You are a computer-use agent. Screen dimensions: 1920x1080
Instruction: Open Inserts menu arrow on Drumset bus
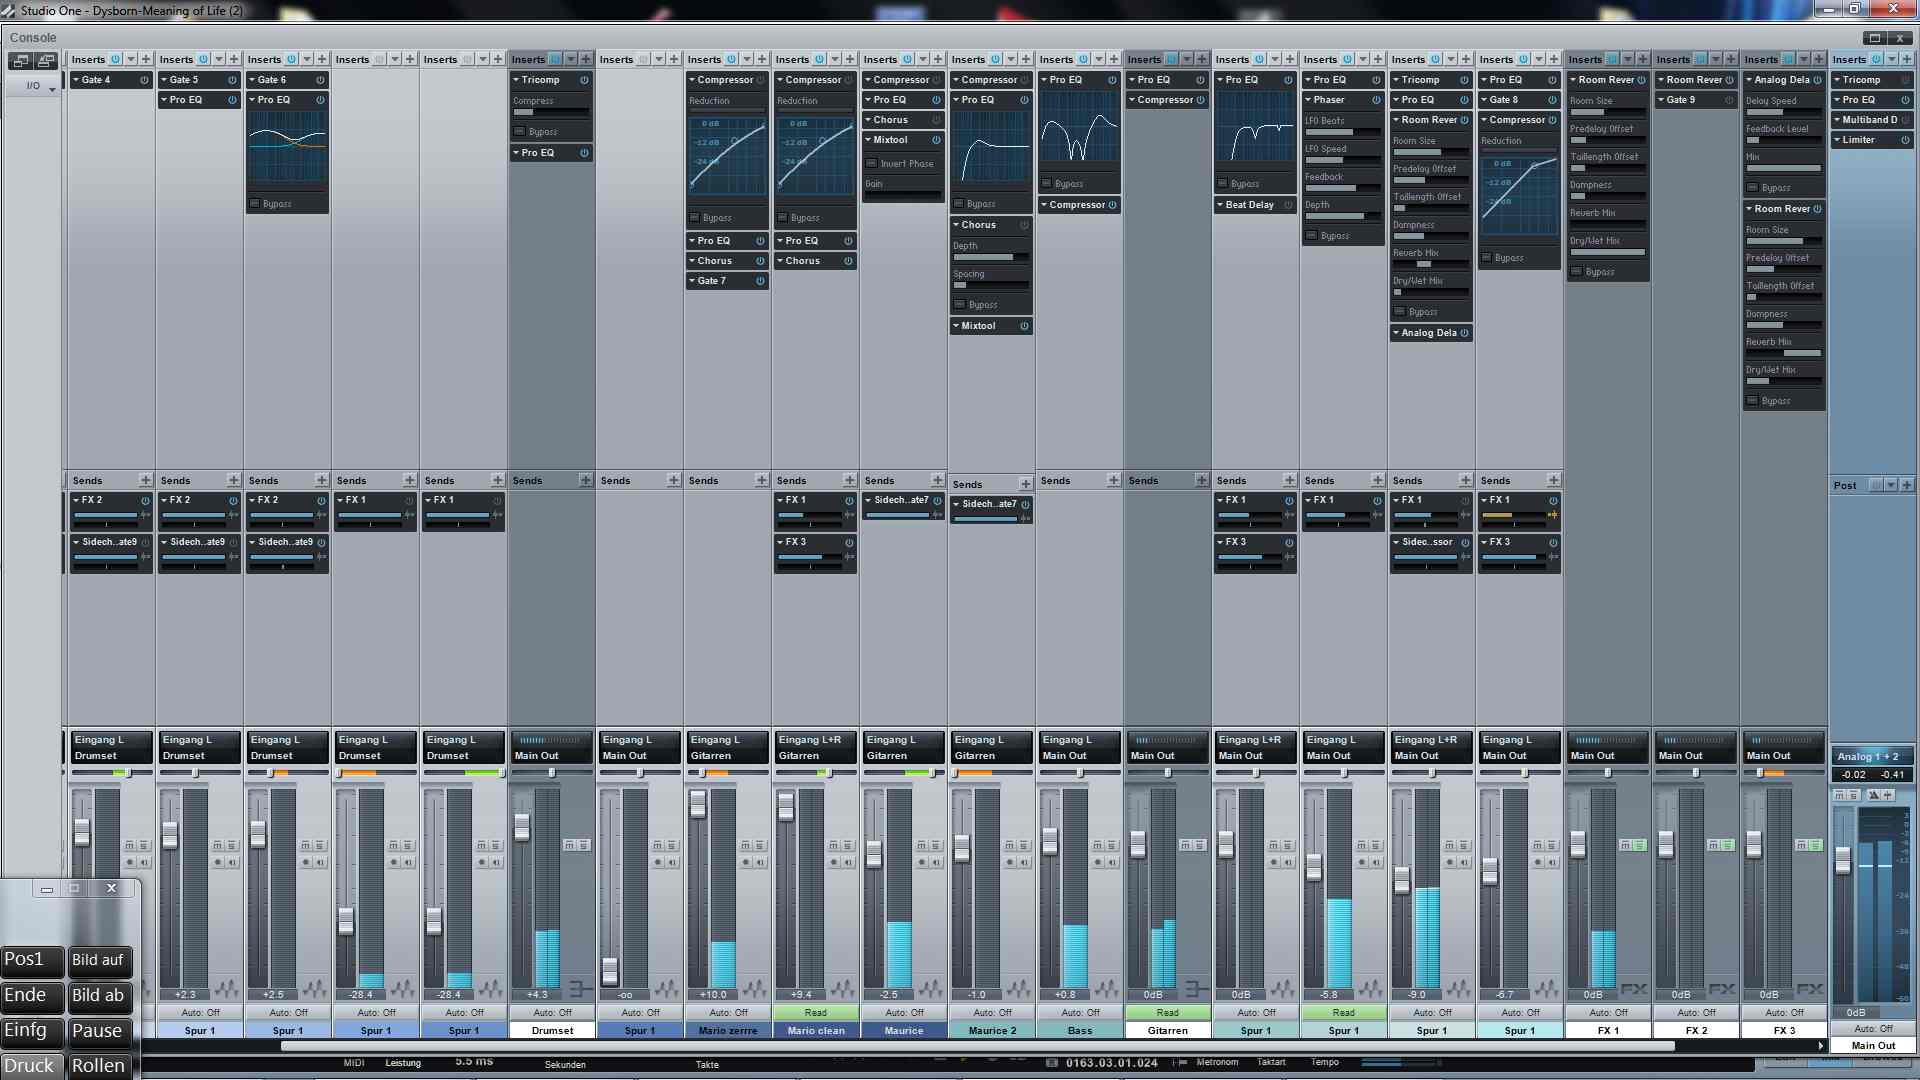click(571, 59)
